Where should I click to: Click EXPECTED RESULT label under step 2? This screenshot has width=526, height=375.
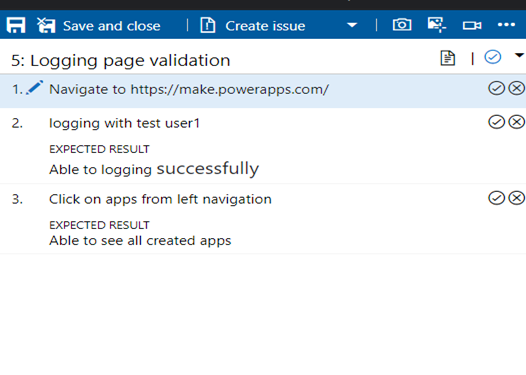click(x=99, y=149)
